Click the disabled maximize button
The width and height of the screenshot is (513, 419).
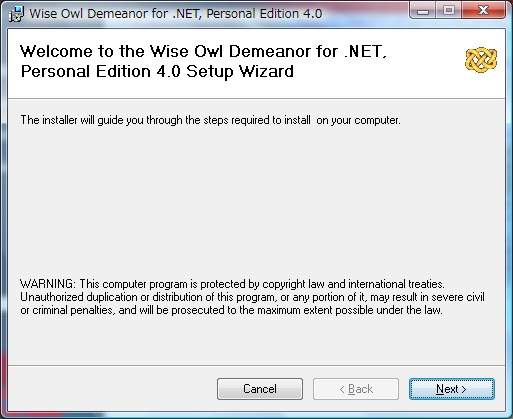pos(449,11)
